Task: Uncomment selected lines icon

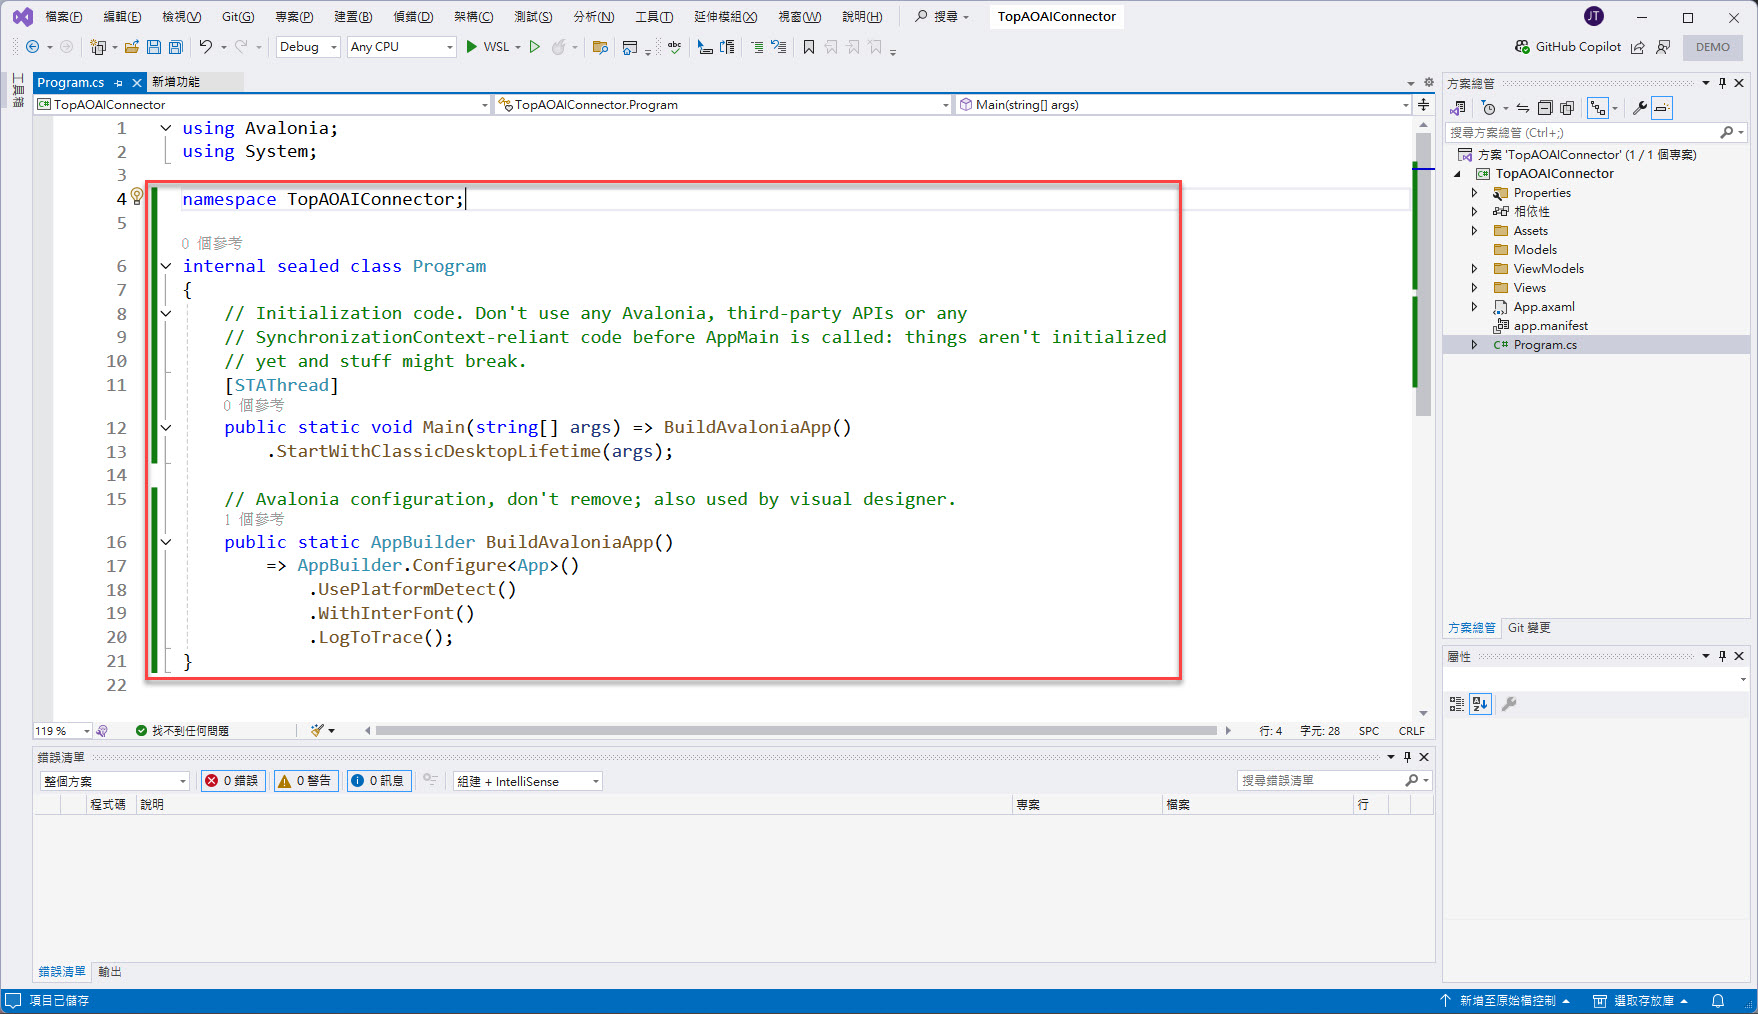Action: [x=778, y=47]
